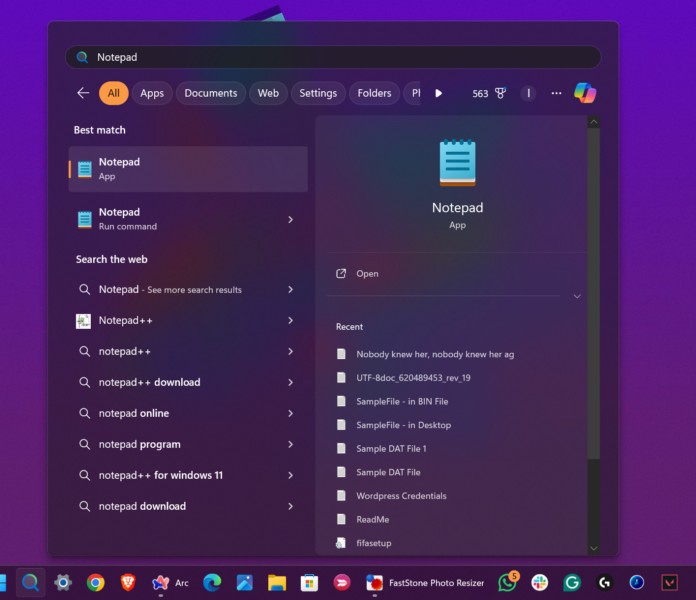This screenshot has height=600, width=696.
Task: Open recent file "UTF-8doc_620489453_rev_19"
Action: (x=413, y=378)
